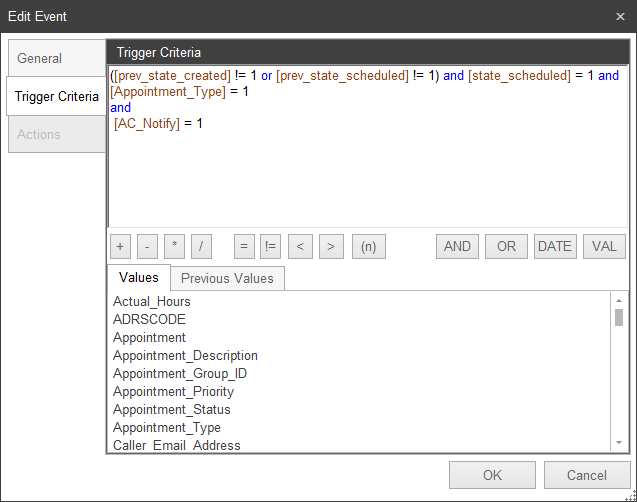Insert the greater-than operator
The image size is (637, 502).
coord(330,246)
